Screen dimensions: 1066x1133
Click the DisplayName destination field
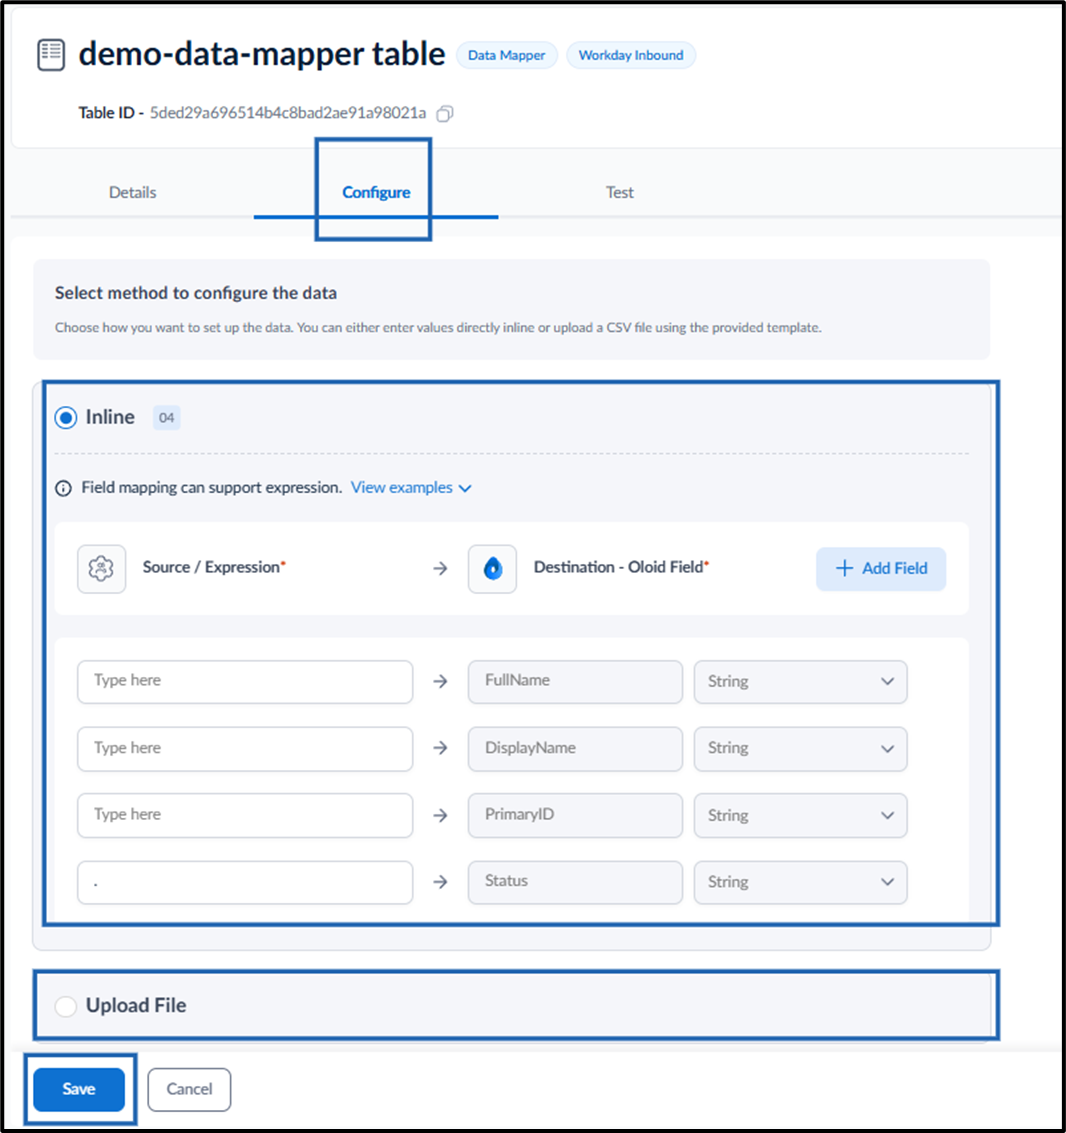575,749
